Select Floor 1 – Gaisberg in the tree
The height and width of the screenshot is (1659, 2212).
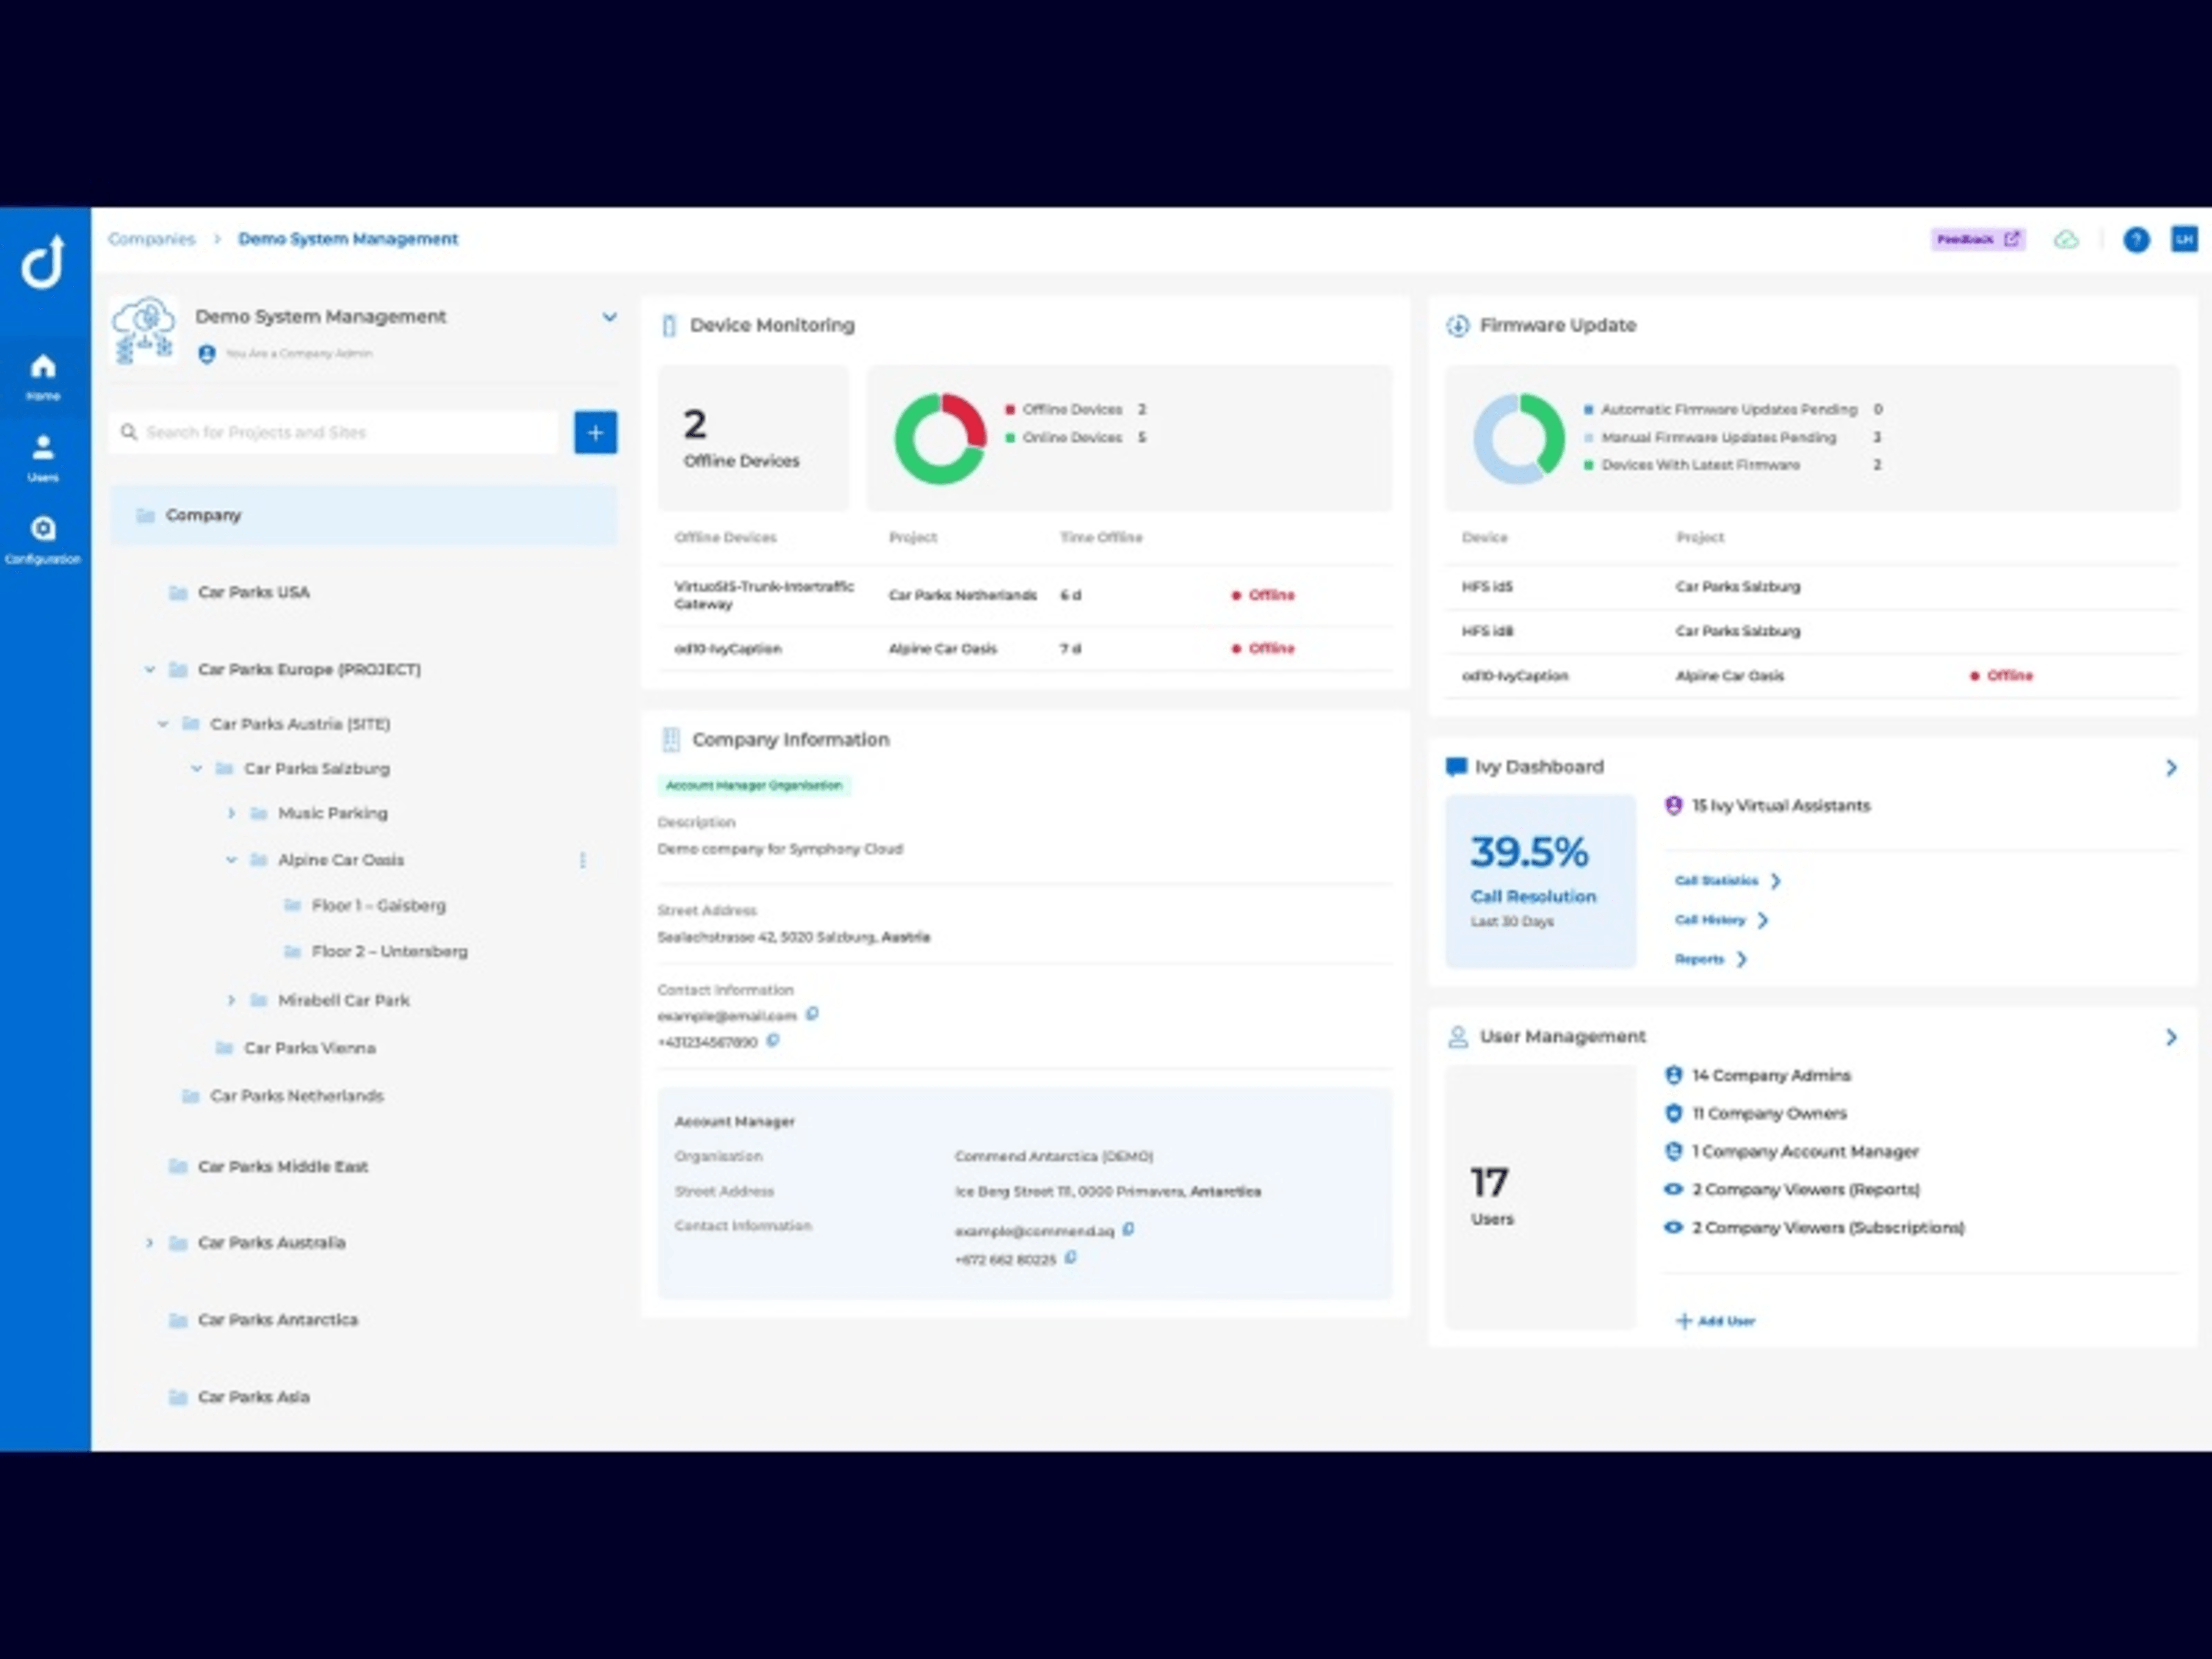pyautogui.click(x=379, y=906)
